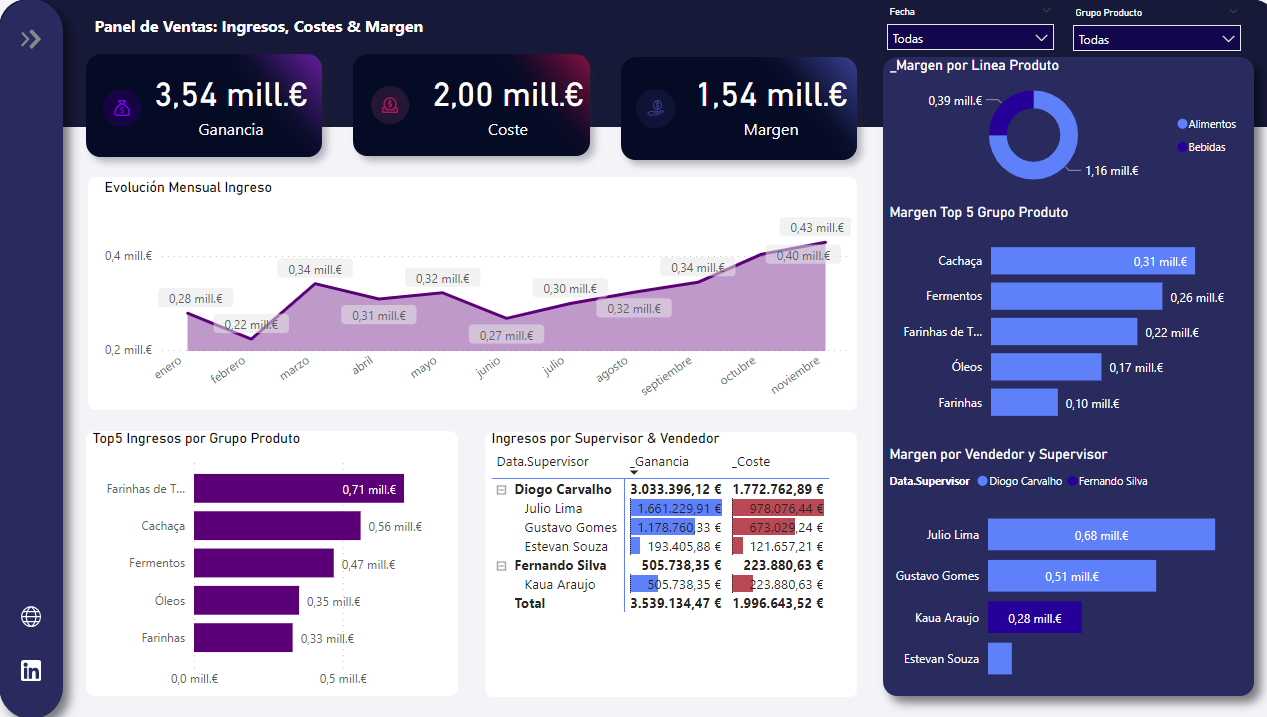Viewport: 1267px width, 717px height.
Task: Click the money bag Ganancia icon
Action: [x=121, y=107]
